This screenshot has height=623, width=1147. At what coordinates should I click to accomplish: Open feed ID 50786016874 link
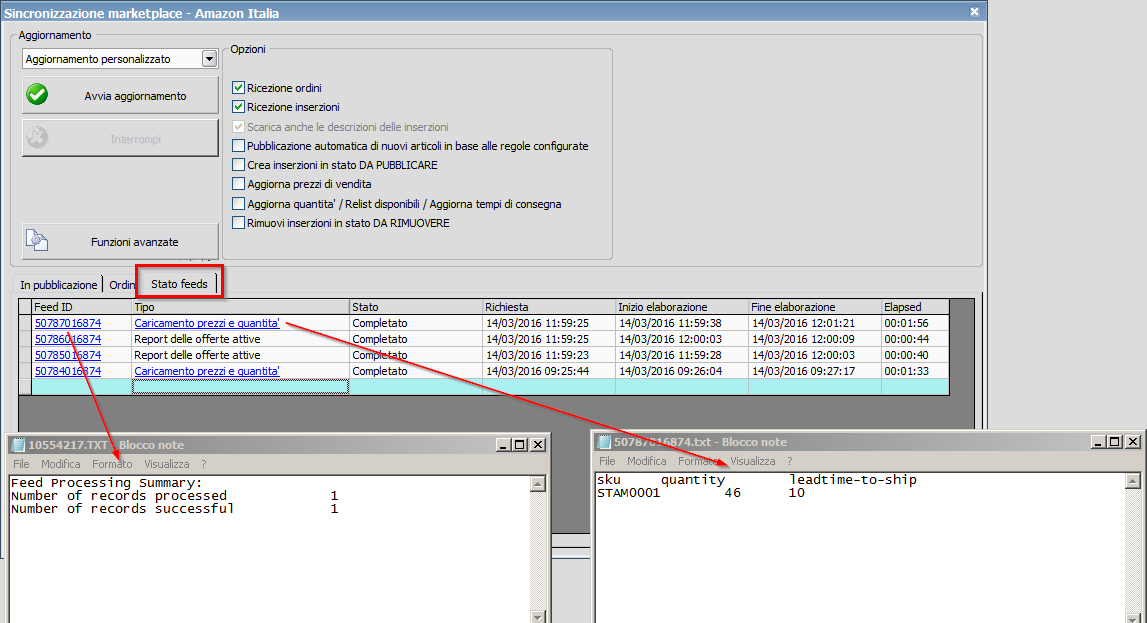pos(68,339)
